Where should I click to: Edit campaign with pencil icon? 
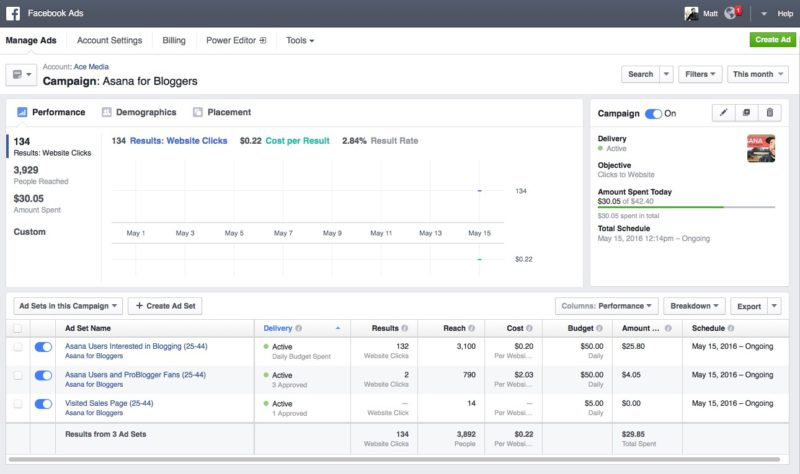723,113
